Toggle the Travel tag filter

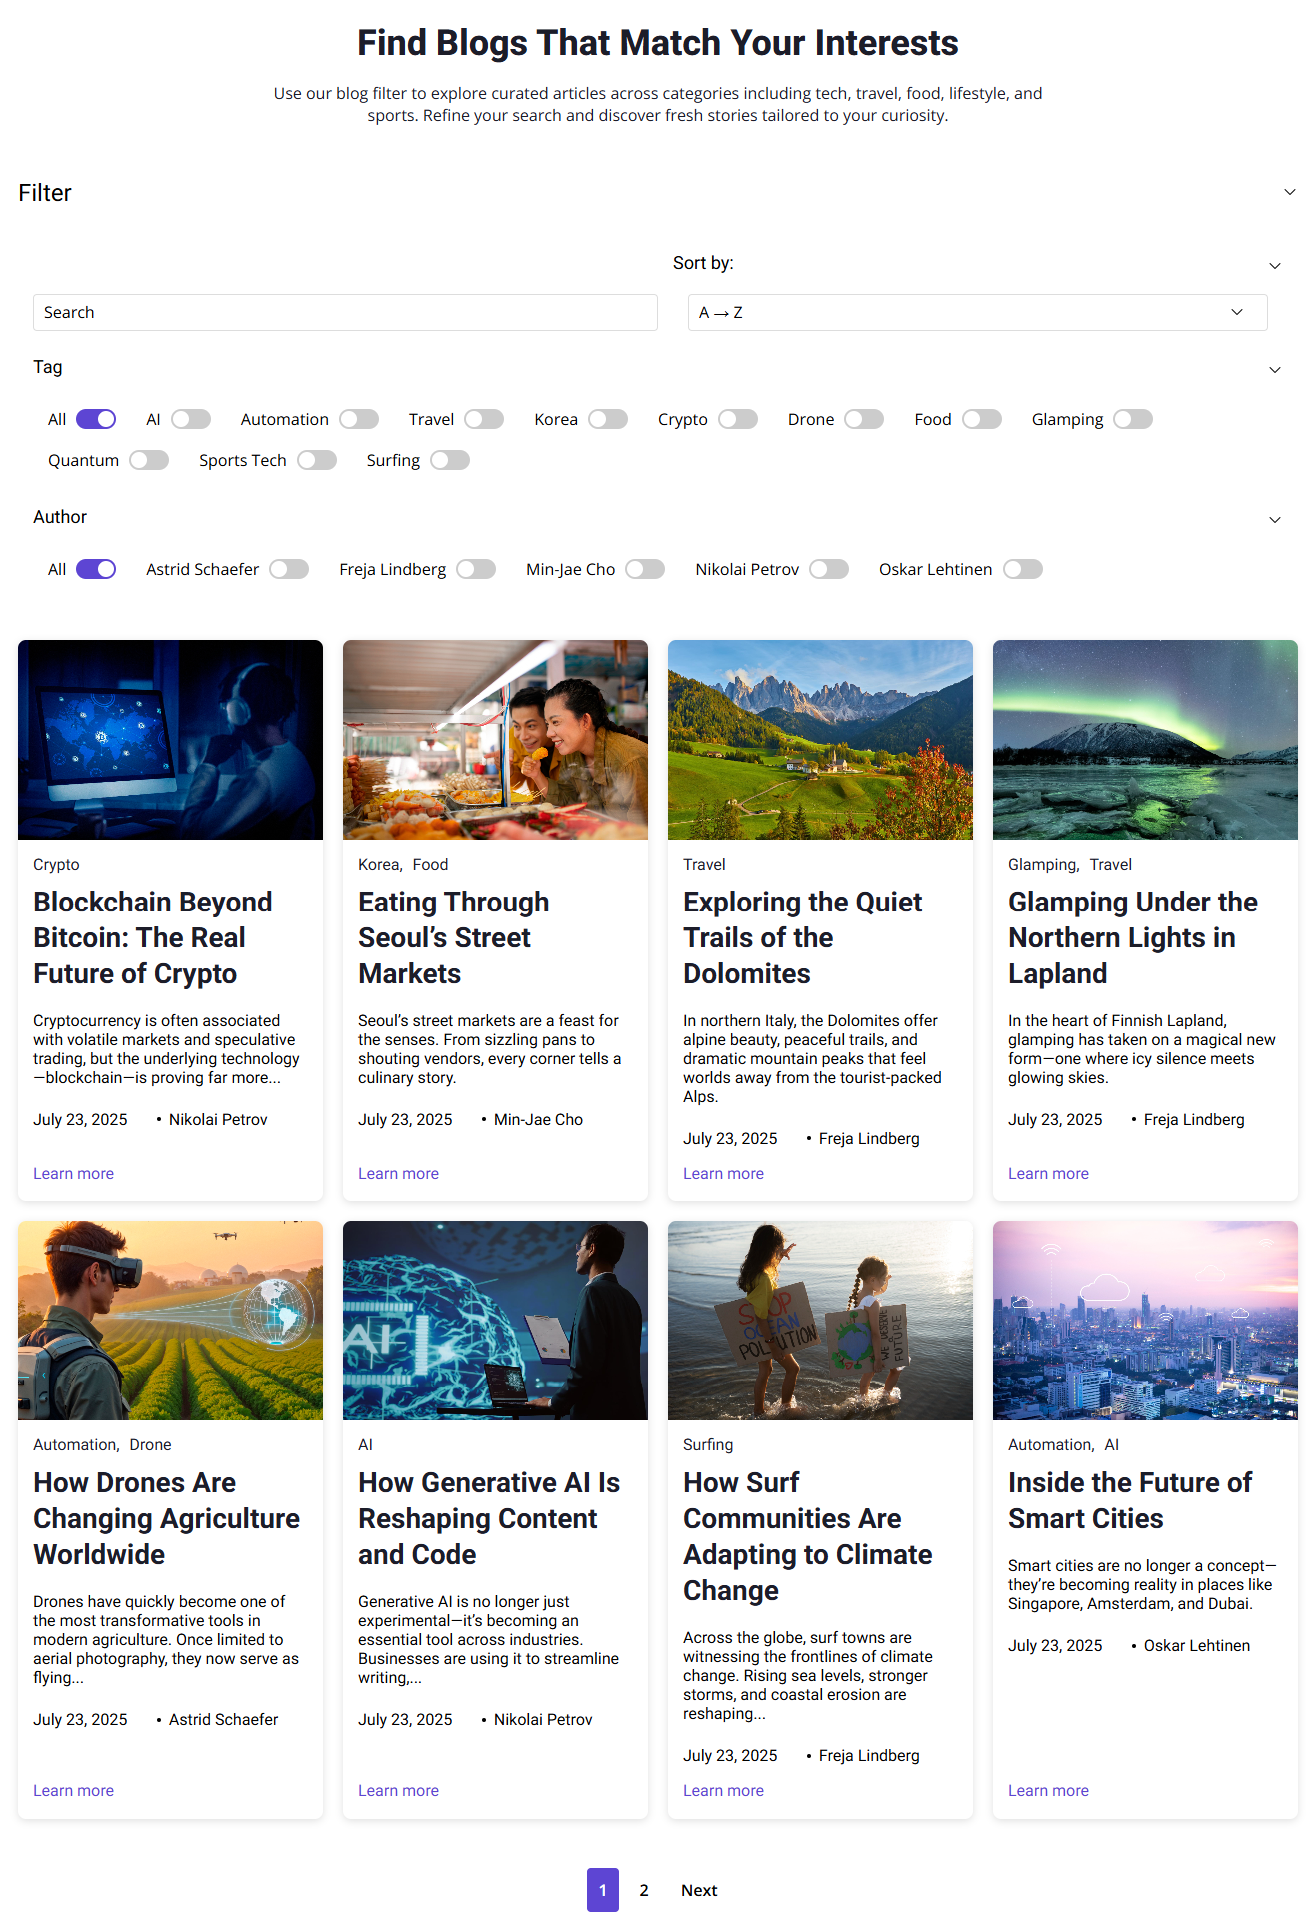[x=483, y=419]
